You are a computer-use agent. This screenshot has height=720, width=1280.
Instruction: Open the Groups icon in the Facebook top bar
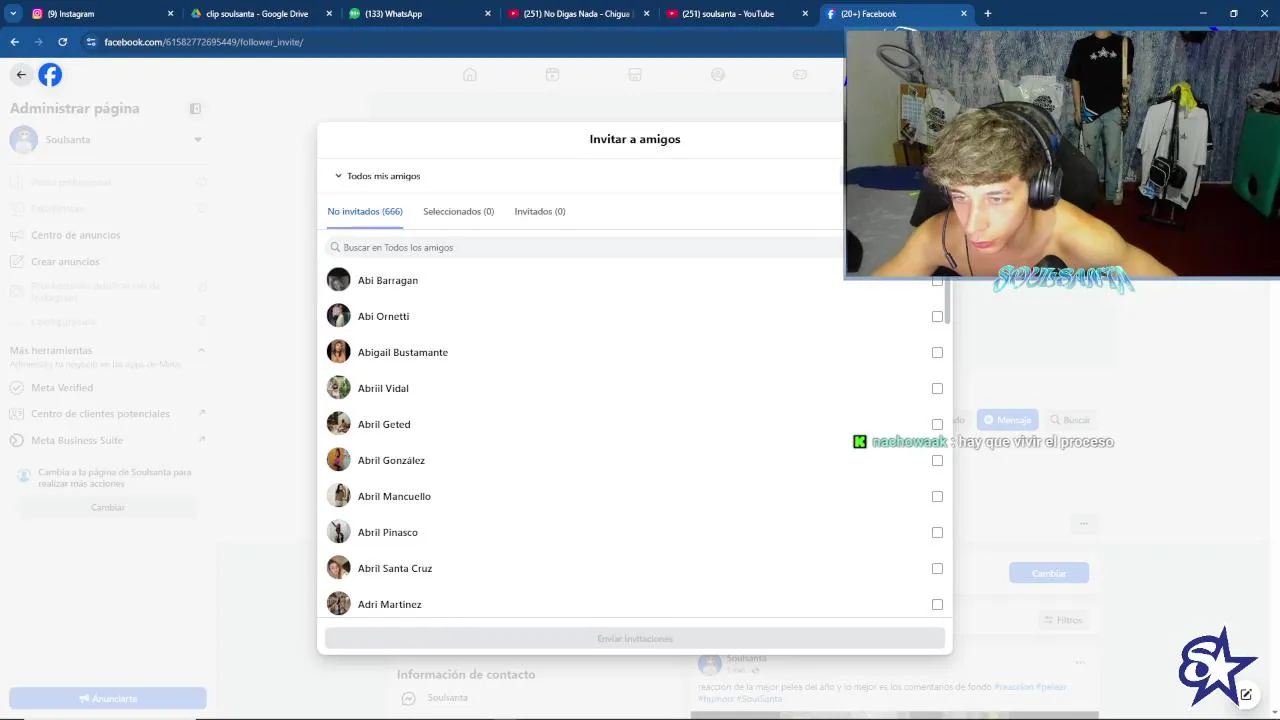click(717, 75)
